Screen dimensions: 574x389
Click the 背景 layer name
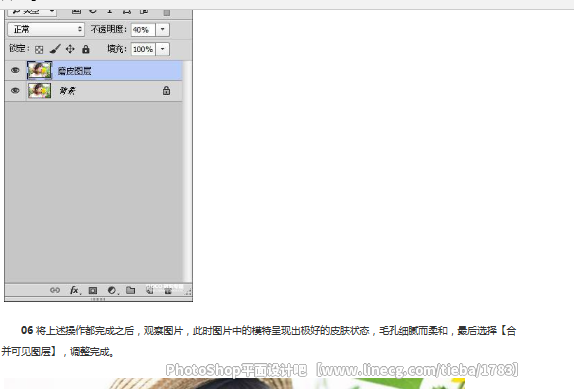coord(67,91)
